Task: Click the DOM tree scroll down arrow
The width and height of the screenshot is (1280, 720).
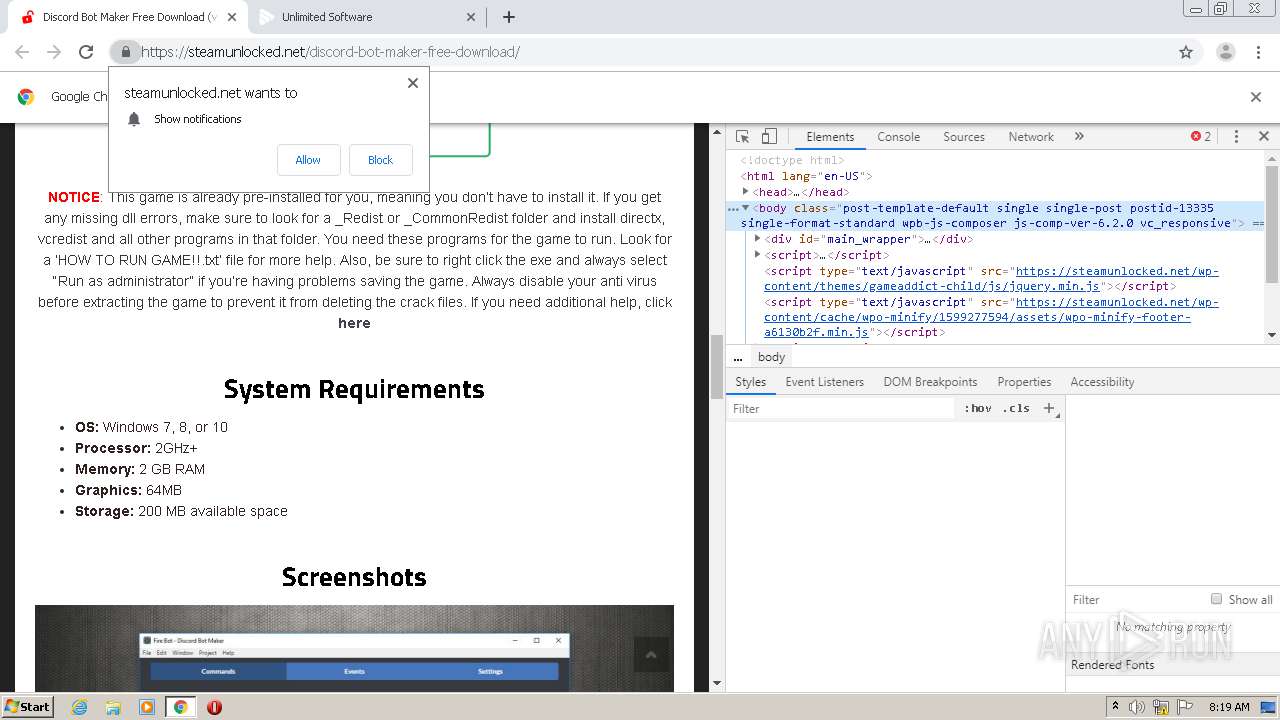Action: pos(1272,335)
